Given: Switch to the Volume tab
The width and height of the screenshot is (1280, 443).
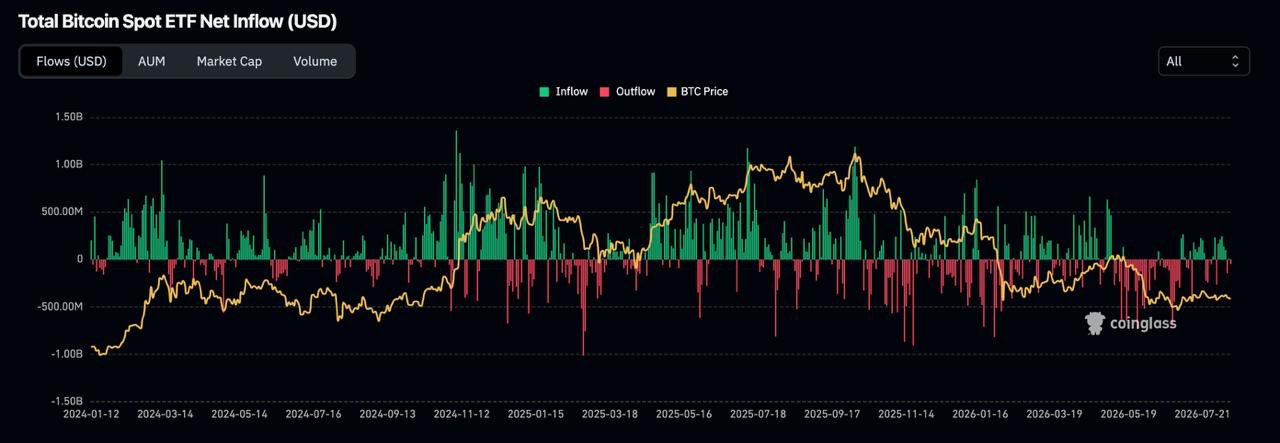Looking at the screenshot, I should point(315,61).
